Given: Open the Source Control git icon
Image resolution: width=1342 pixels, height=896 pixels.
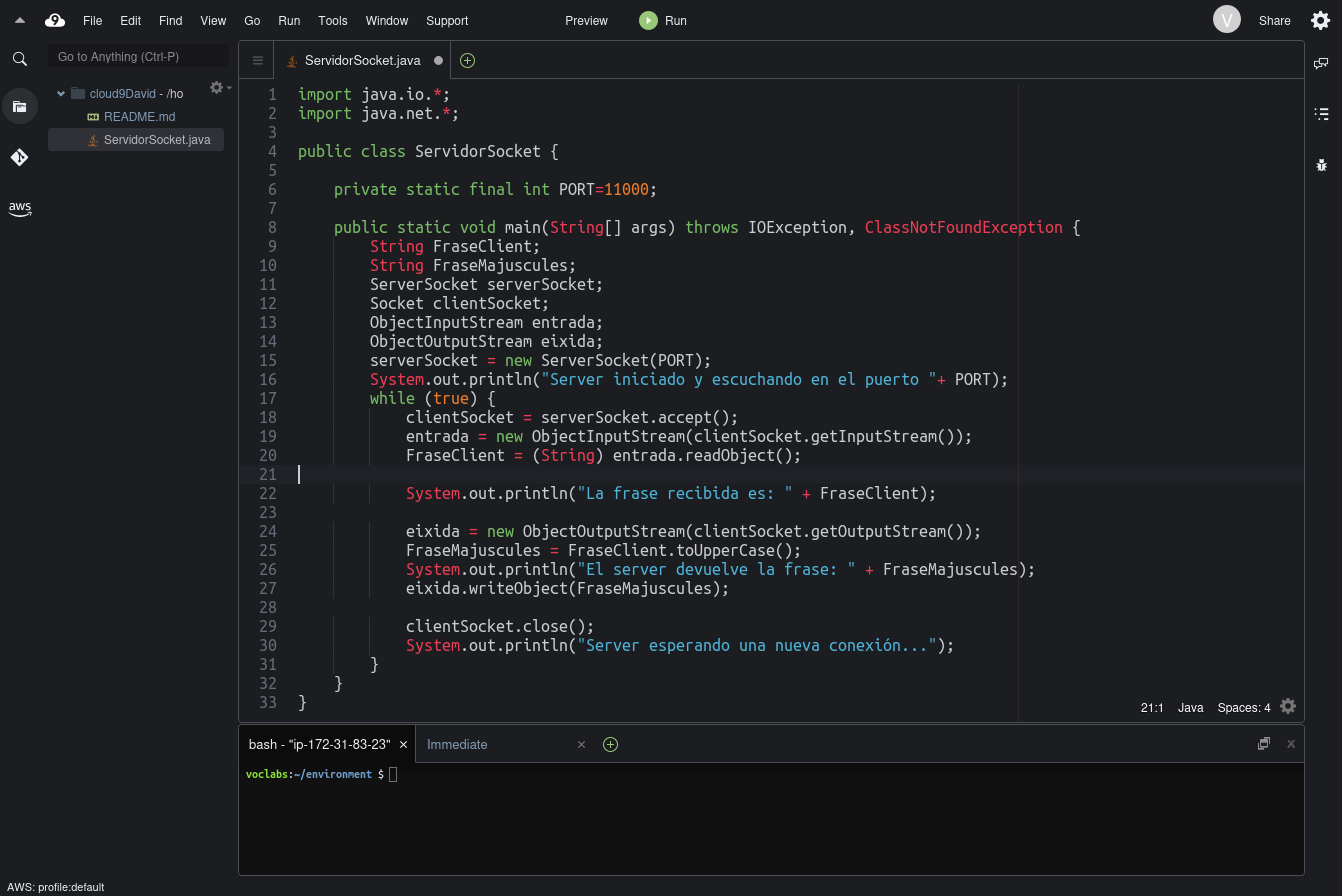Looking at the screenshot, I should pyautogui.click(x=20, y=157).
